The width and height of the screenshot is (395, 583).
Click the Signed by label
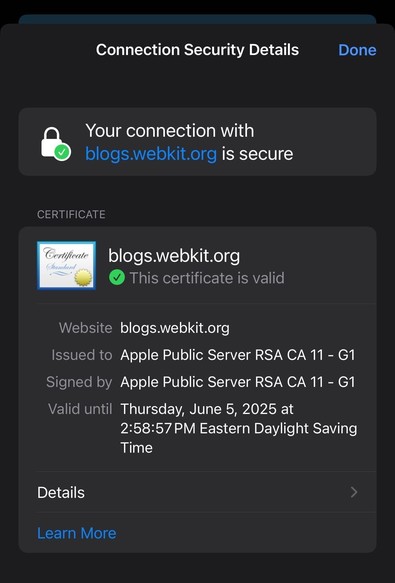(79, 382)
